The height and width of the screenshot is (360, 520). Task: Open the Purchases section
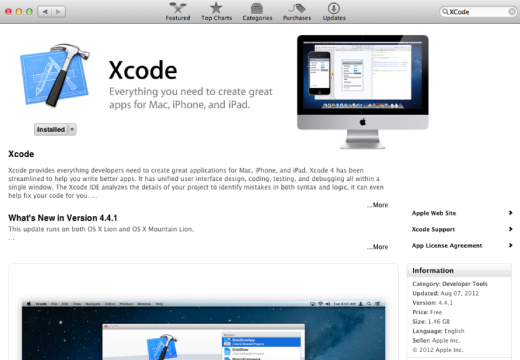tap(297, 12)
